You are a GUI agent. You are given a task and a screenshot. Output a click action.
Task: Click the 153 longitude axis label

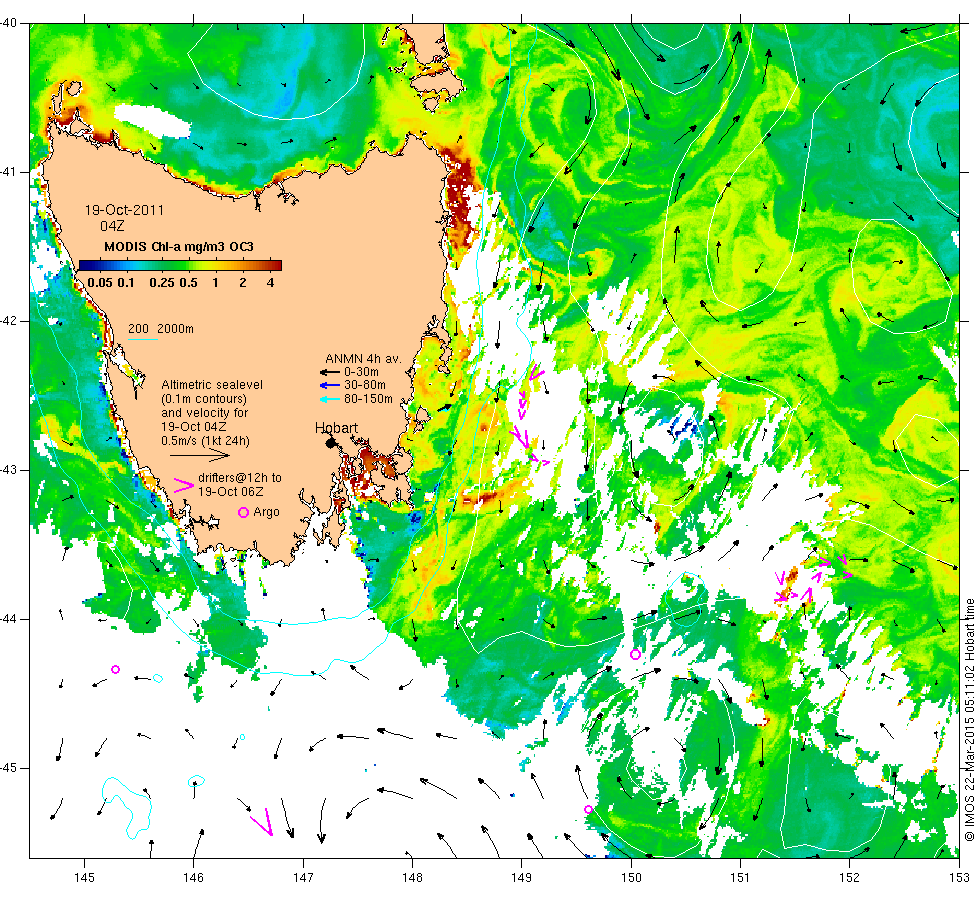(x=959, y=878)
